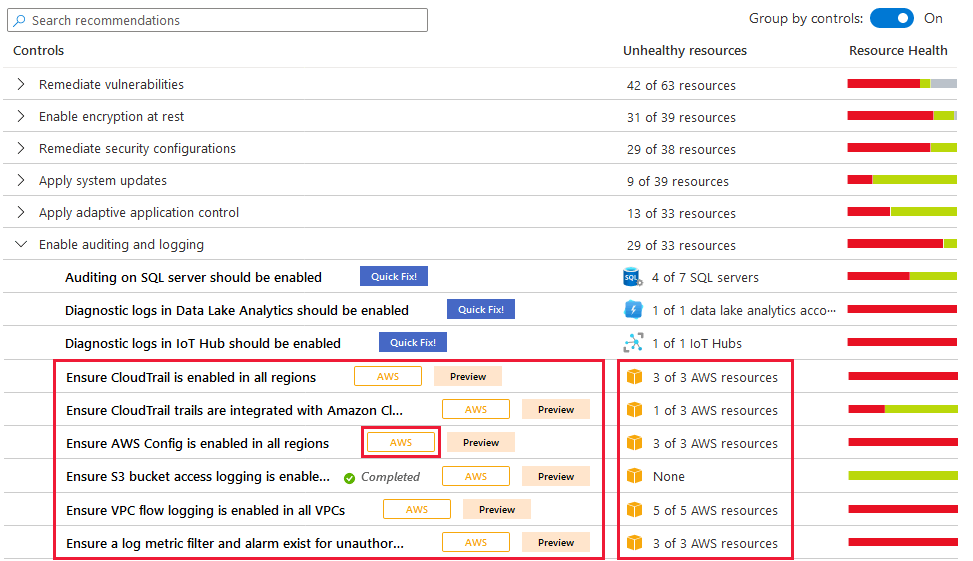Expand Apply adaptive application control
This screenshot has width=973, height=561.
coord(21,212)
